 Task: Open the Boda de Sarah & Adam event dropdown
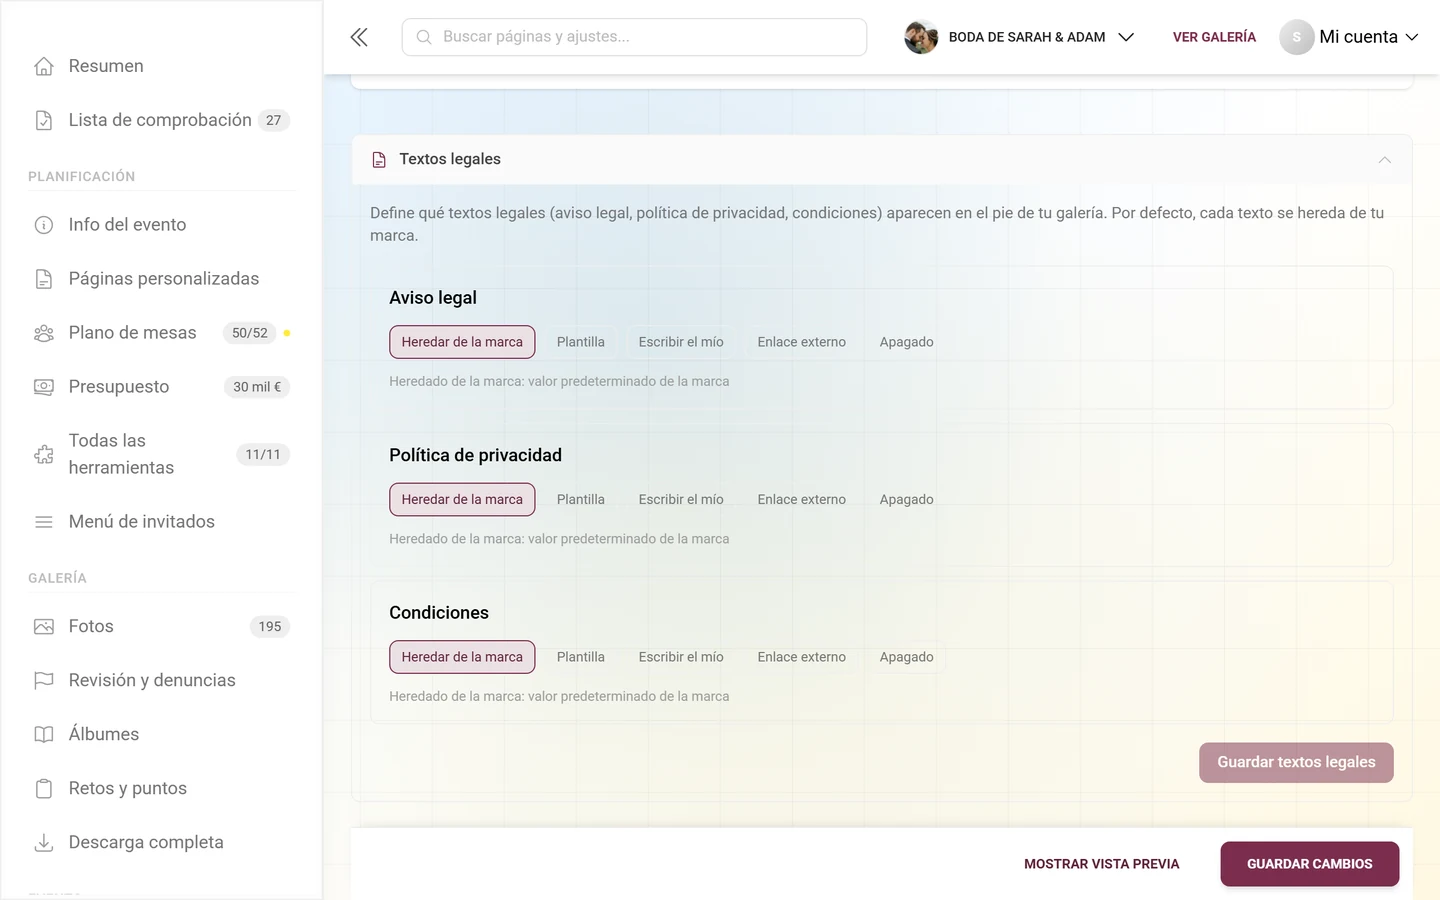click(1020, 37)
